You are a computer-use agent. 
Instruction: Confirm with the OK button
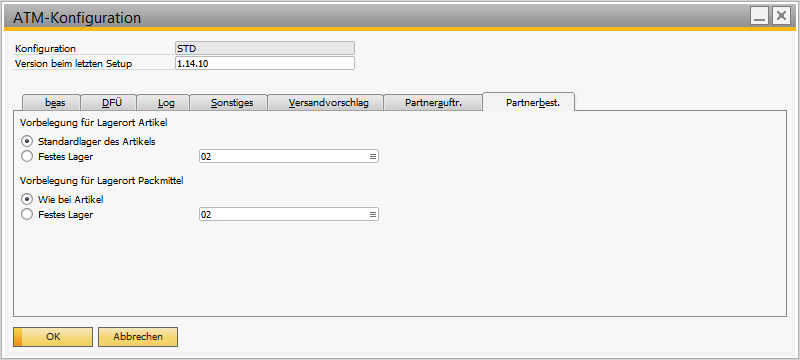[x=53, y=337]
